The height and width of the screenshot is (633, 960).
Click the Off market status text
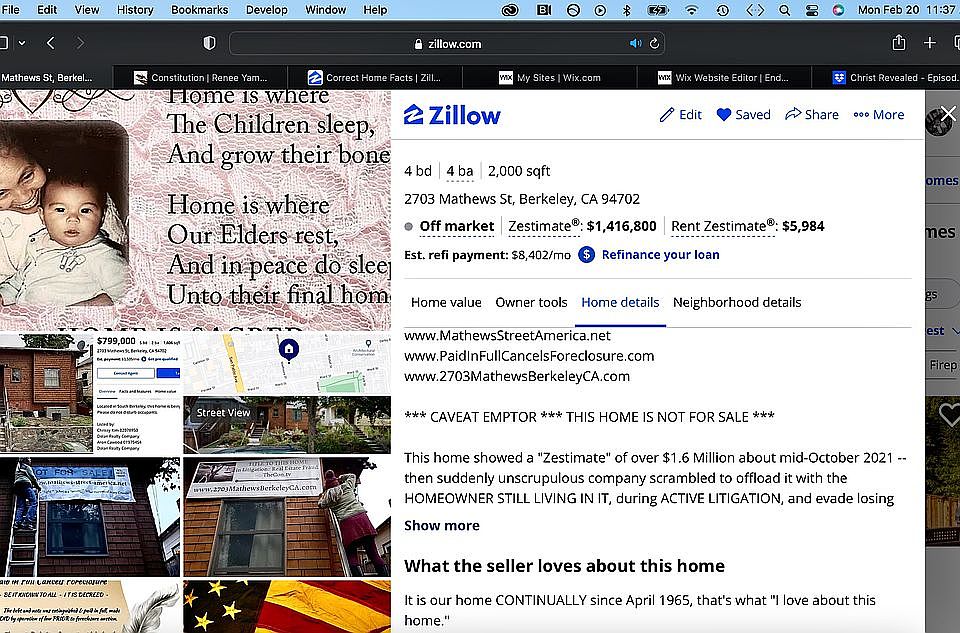coord(456,227)
